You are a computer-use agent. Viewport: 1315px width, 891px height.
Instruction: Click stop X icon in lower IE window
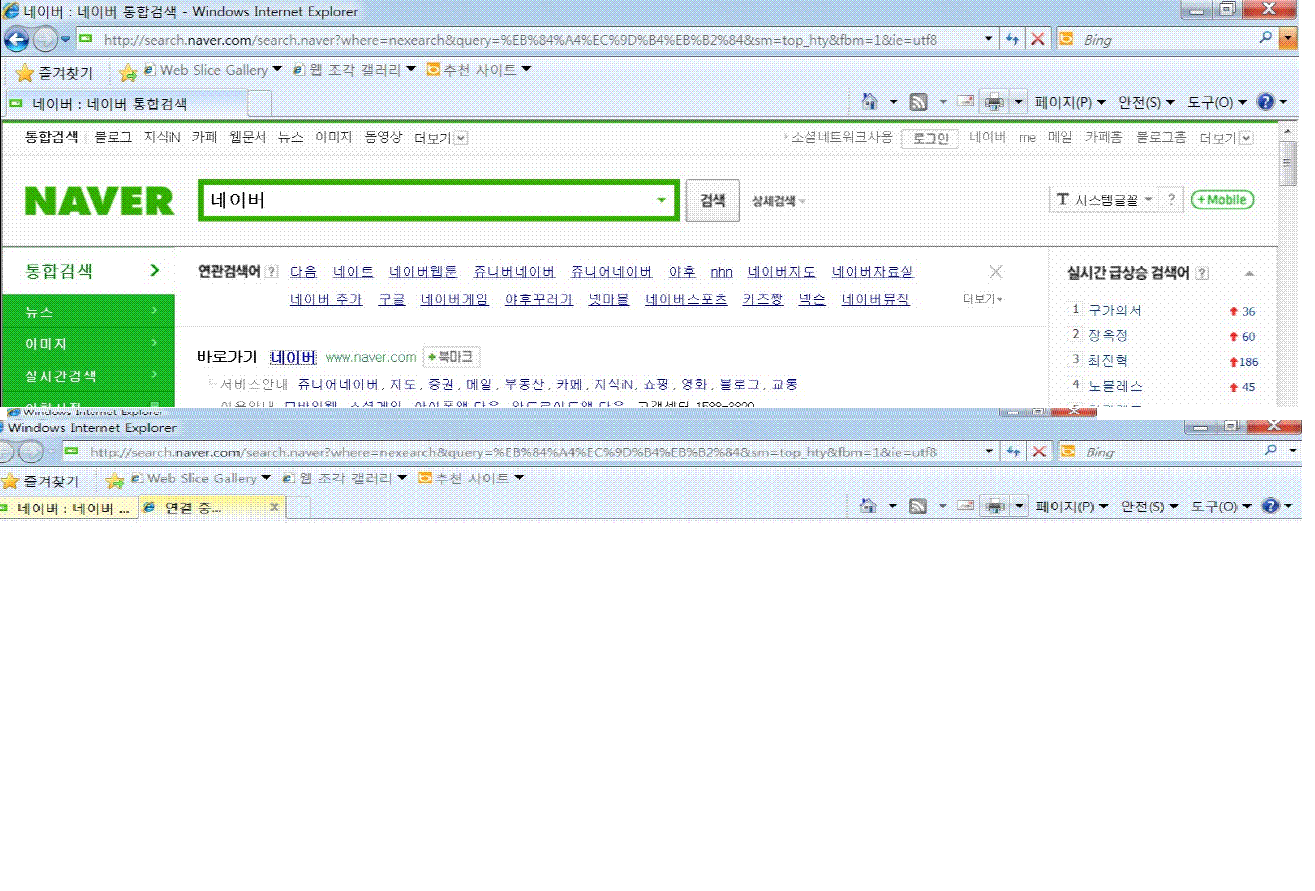point(1039,452)
